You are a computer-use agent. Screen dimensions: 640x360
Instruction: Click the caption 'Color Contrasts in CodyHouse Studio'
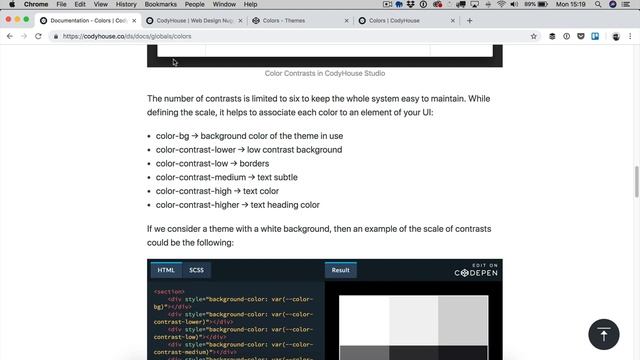coord(325,73)
